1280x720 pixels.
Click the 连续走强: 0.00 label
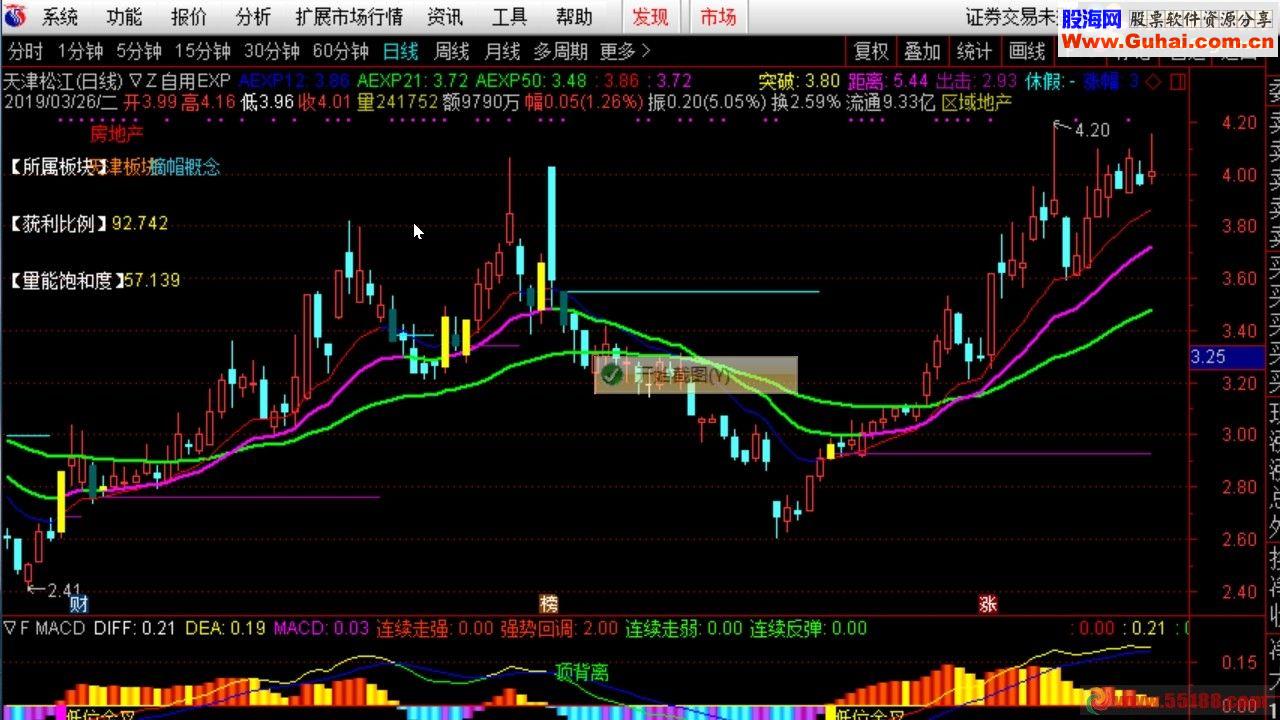point(435,628)
